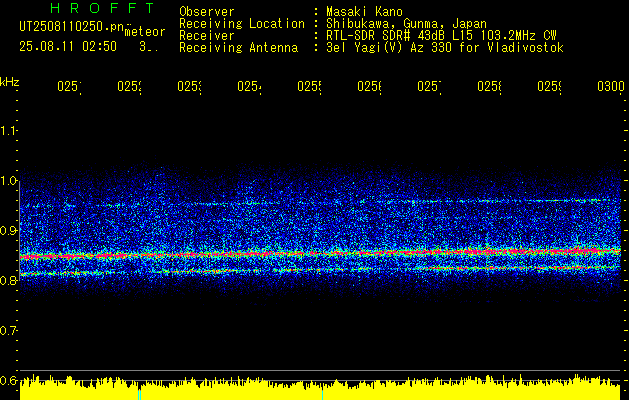Click the 3el Yagi antenna description

tap(445, 48)
